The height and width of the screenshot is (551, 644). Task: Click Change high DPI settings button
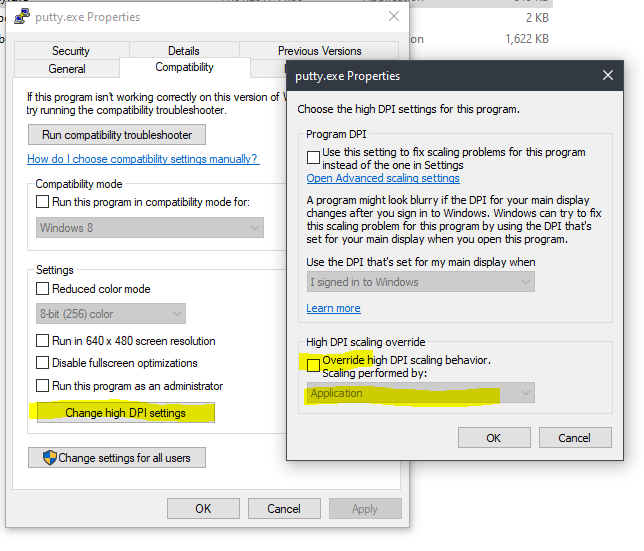pos(126,412)
